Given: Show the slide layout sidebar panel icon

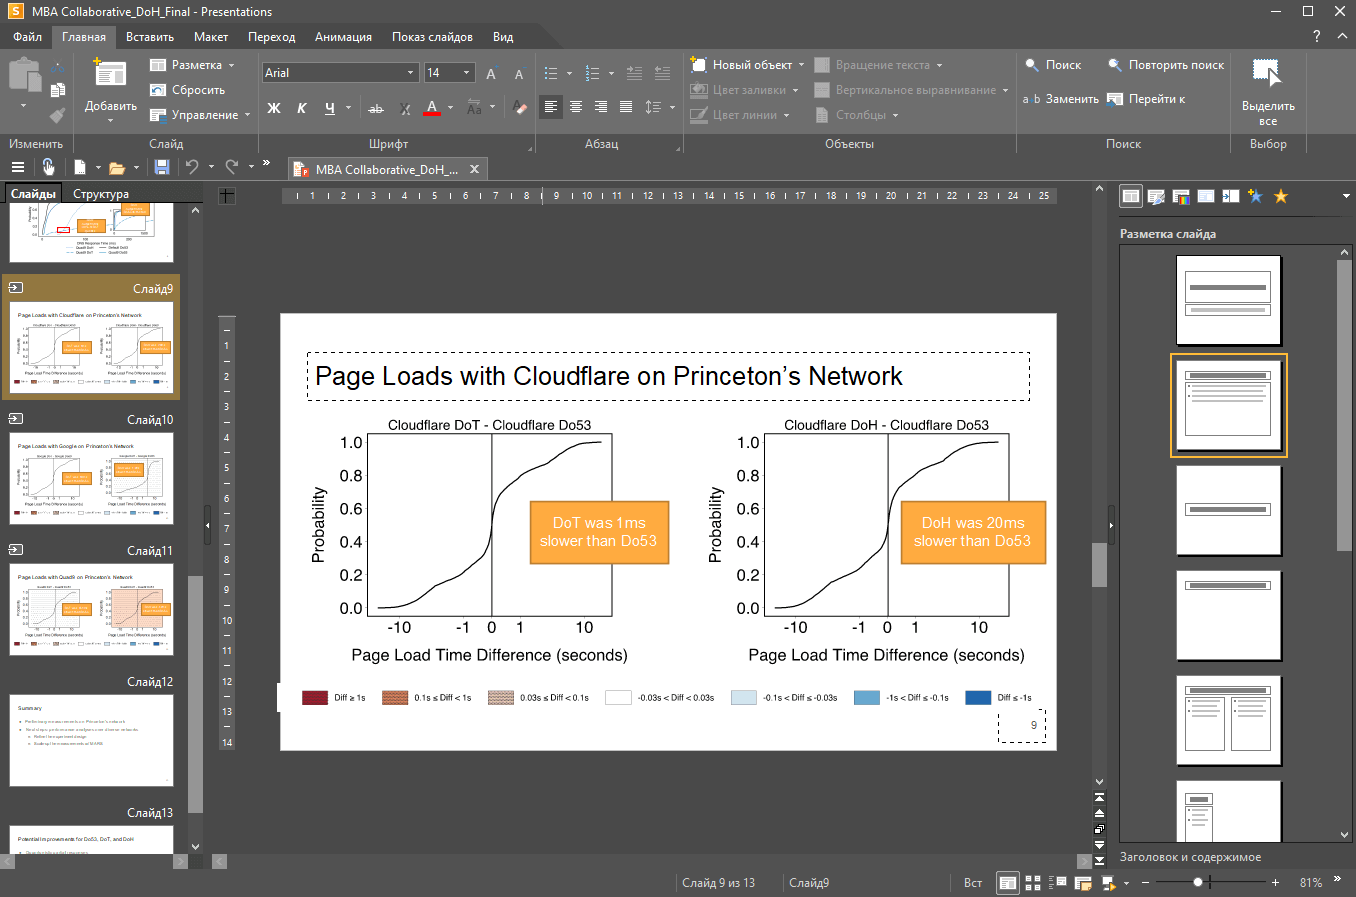Looking at the screenshot, I should click(x=1131, y=196).
